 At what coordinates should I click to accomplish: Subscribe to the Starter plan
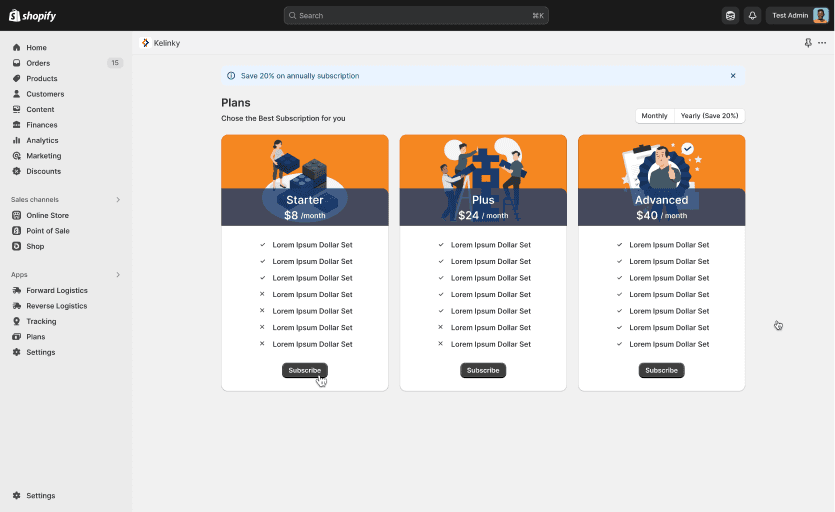click(x=304, y=370)
